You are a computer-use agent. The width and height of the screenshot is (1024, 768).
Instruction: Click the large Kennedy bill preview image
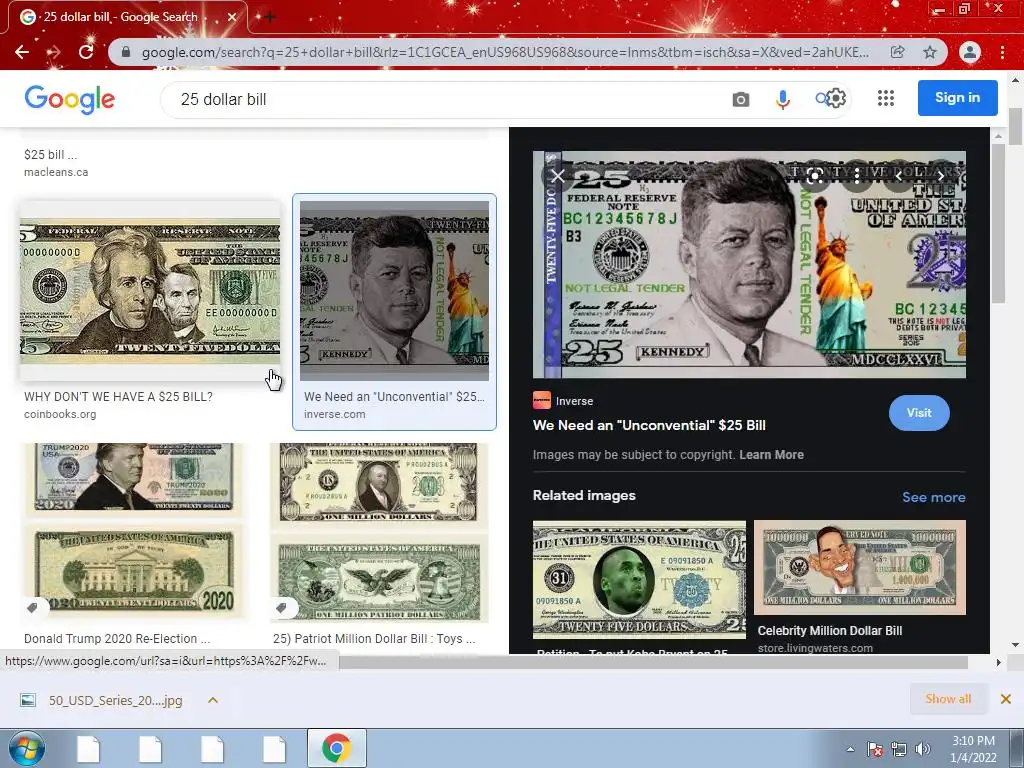[749, 264]
